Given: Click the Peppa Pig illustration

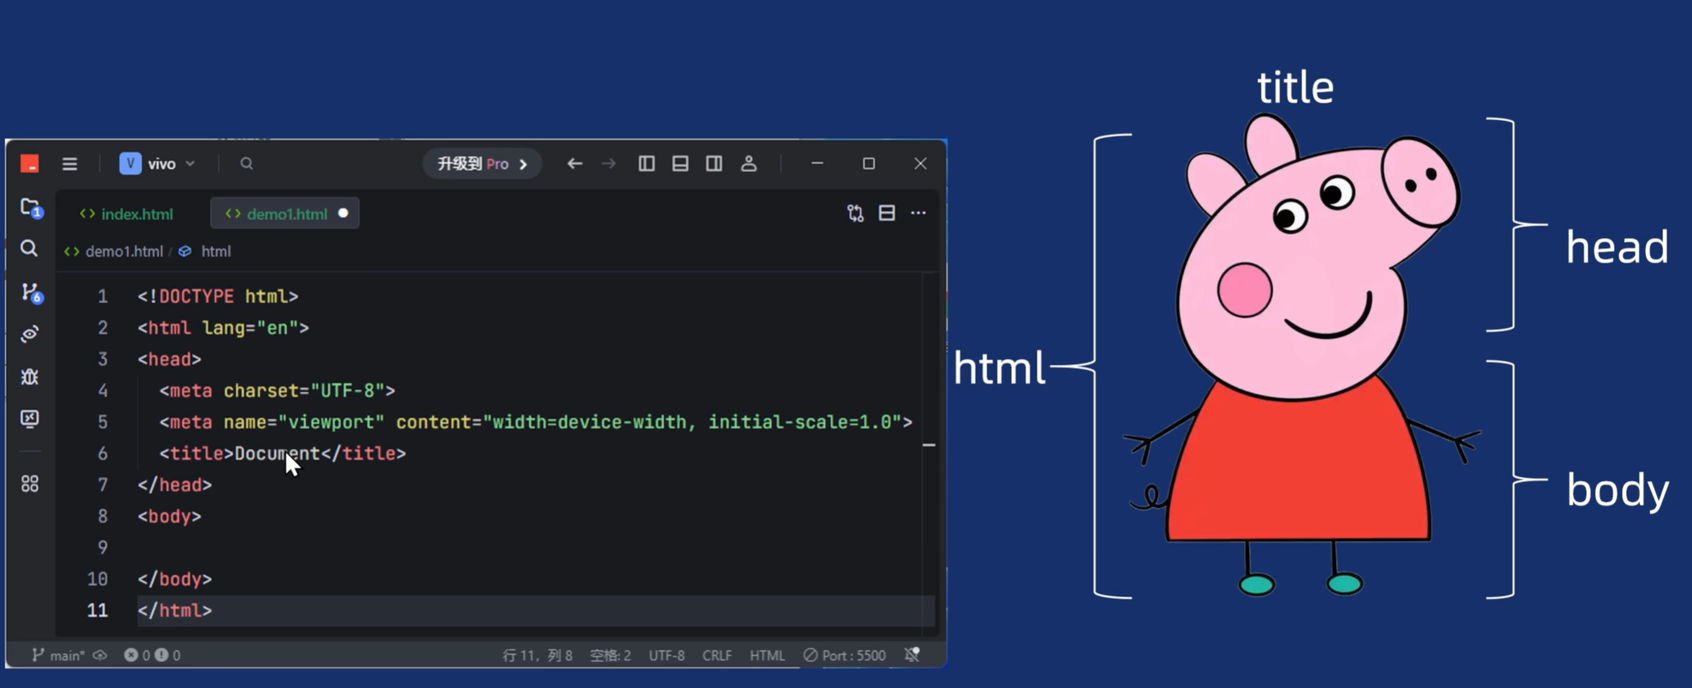Looking at the screenshot, I should pos(1302,355).
